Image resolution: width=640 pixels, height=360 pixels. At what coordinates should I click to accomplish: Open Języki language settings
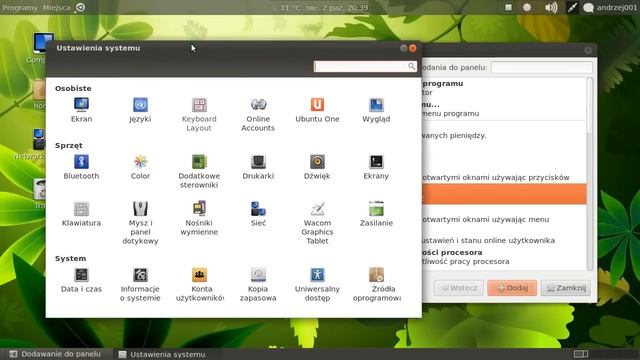click(x=140, y=110)
